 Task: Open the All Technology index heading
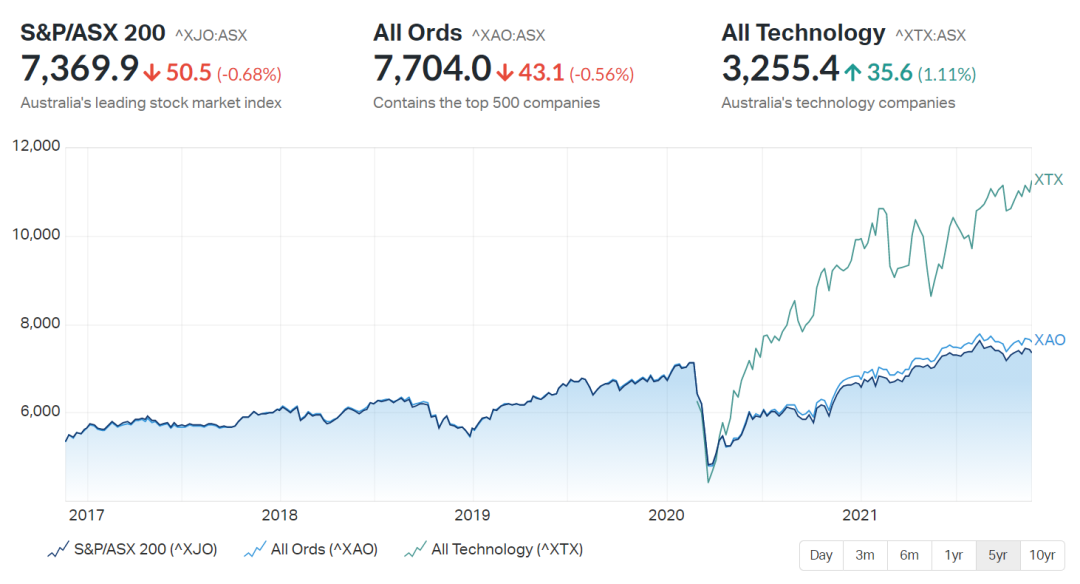coord(803,33)
